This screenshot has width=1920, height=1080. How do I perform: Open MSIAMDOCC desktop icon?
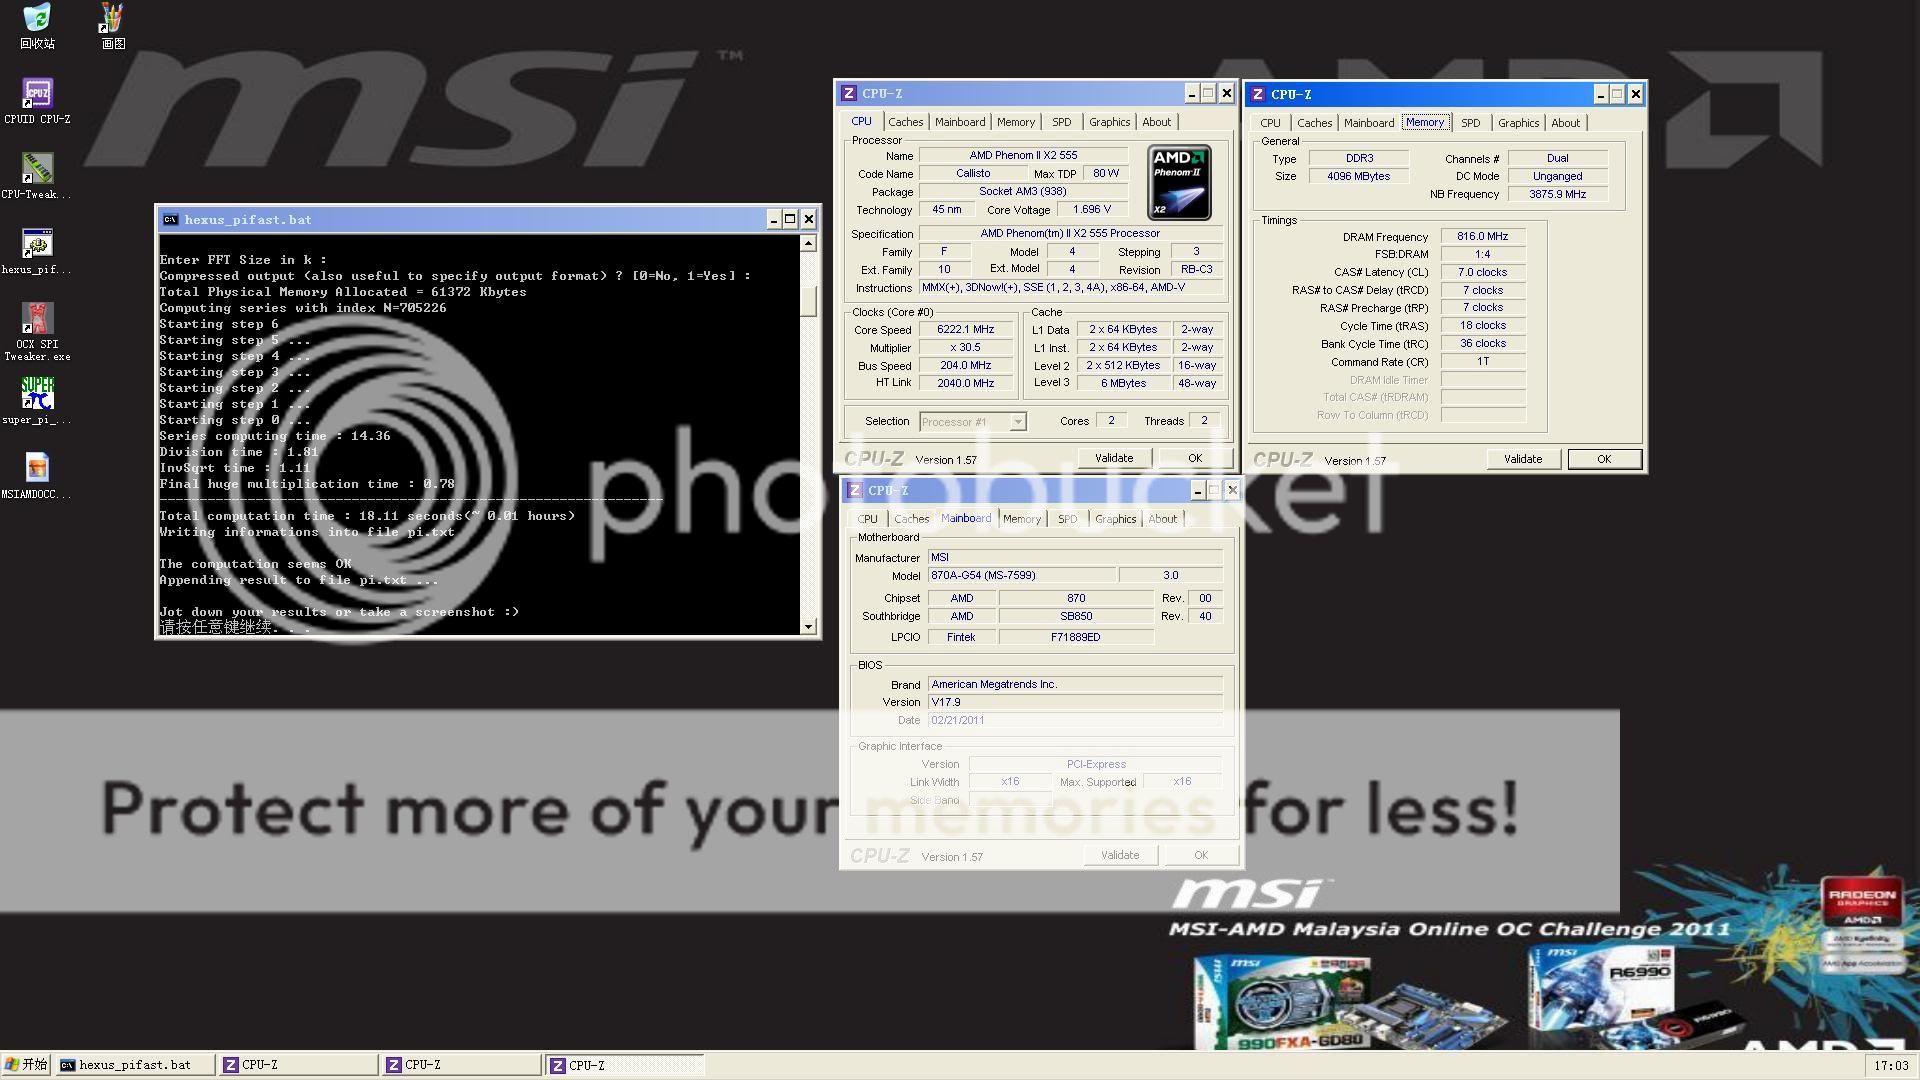(x=37, y=468)
